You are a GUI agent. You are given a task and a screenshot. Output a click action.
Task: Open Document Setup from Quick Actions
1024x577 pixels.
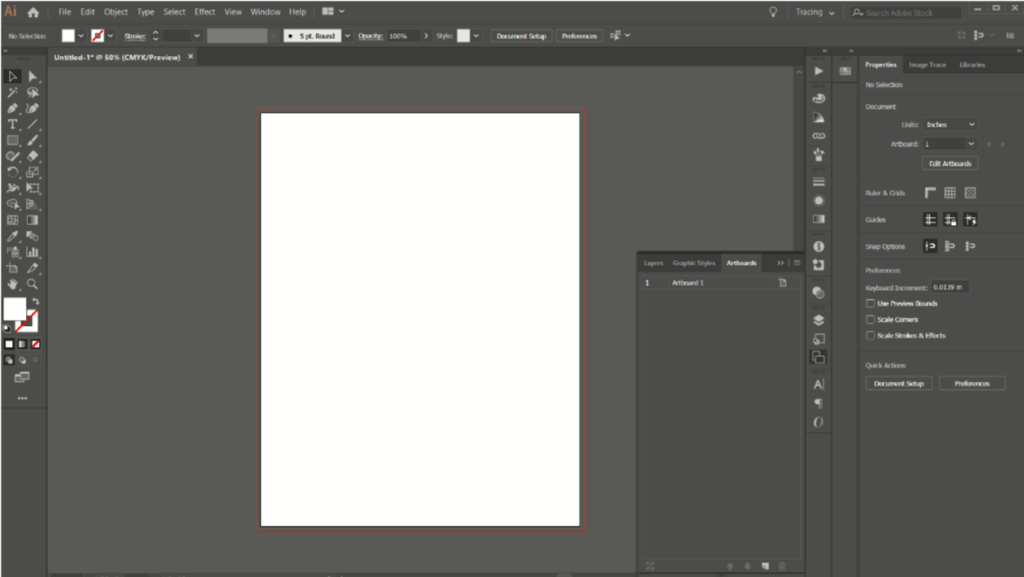(x=897, y=382)
